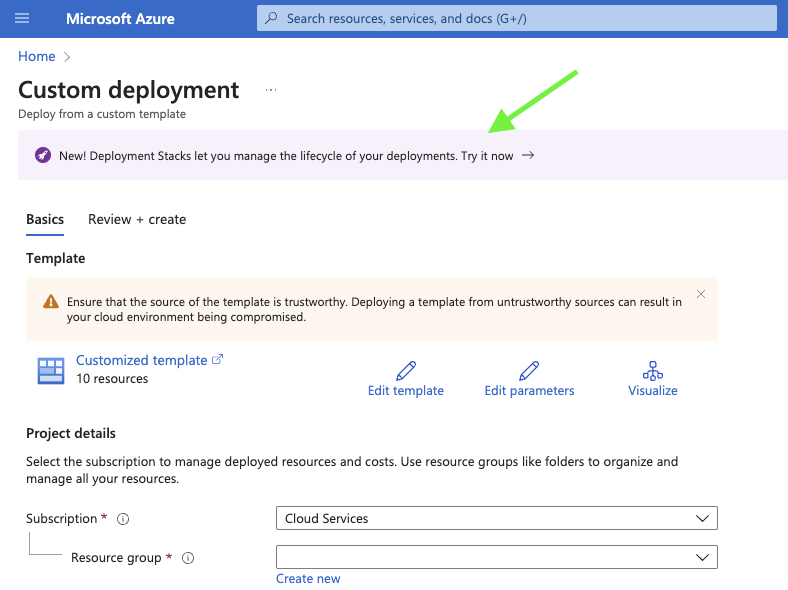The width and height of the screenshot is (788, 590).
Task: Click the Deployment Stacks rocket icon
Action: (43, 155)
